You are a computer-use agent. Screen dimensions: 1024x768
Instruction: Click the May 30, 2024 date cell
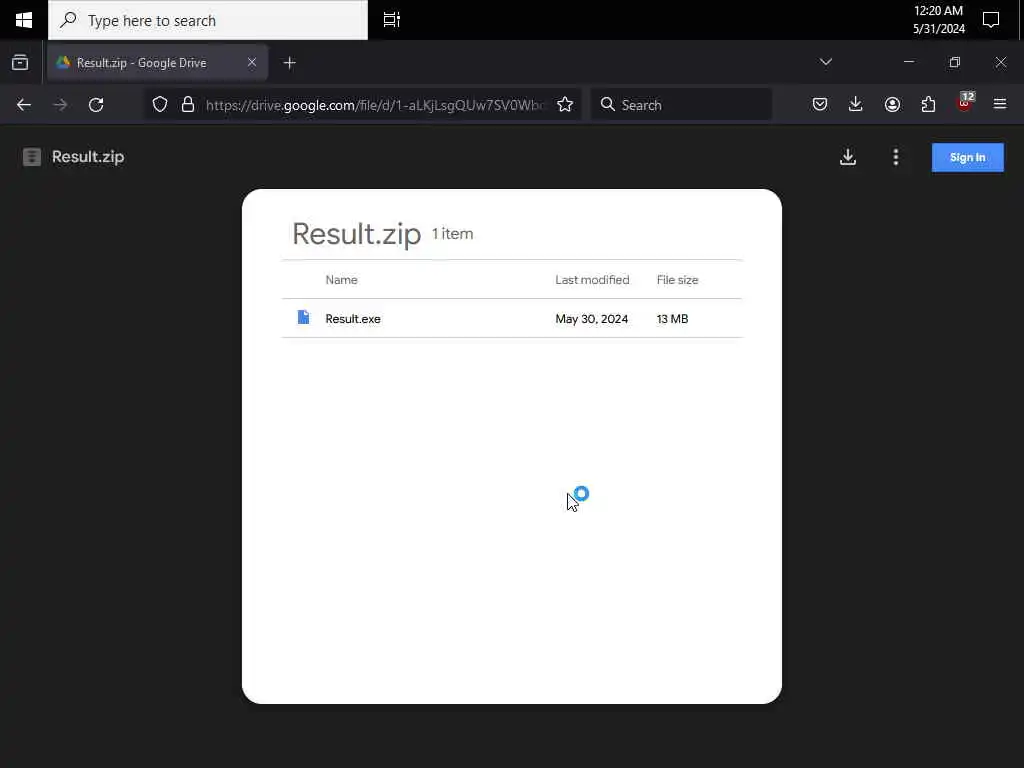pyautogui.click(x=592, y=319)
